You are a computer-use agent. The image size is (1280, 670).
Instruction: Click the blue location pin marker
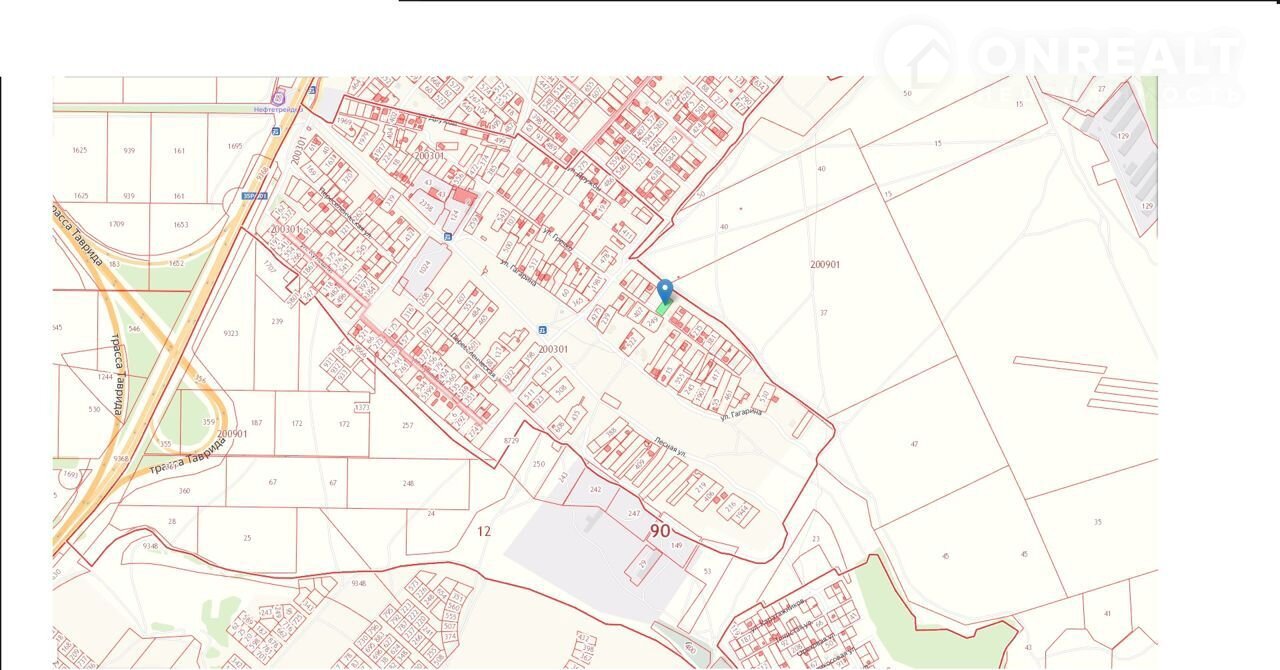point(665,290)
